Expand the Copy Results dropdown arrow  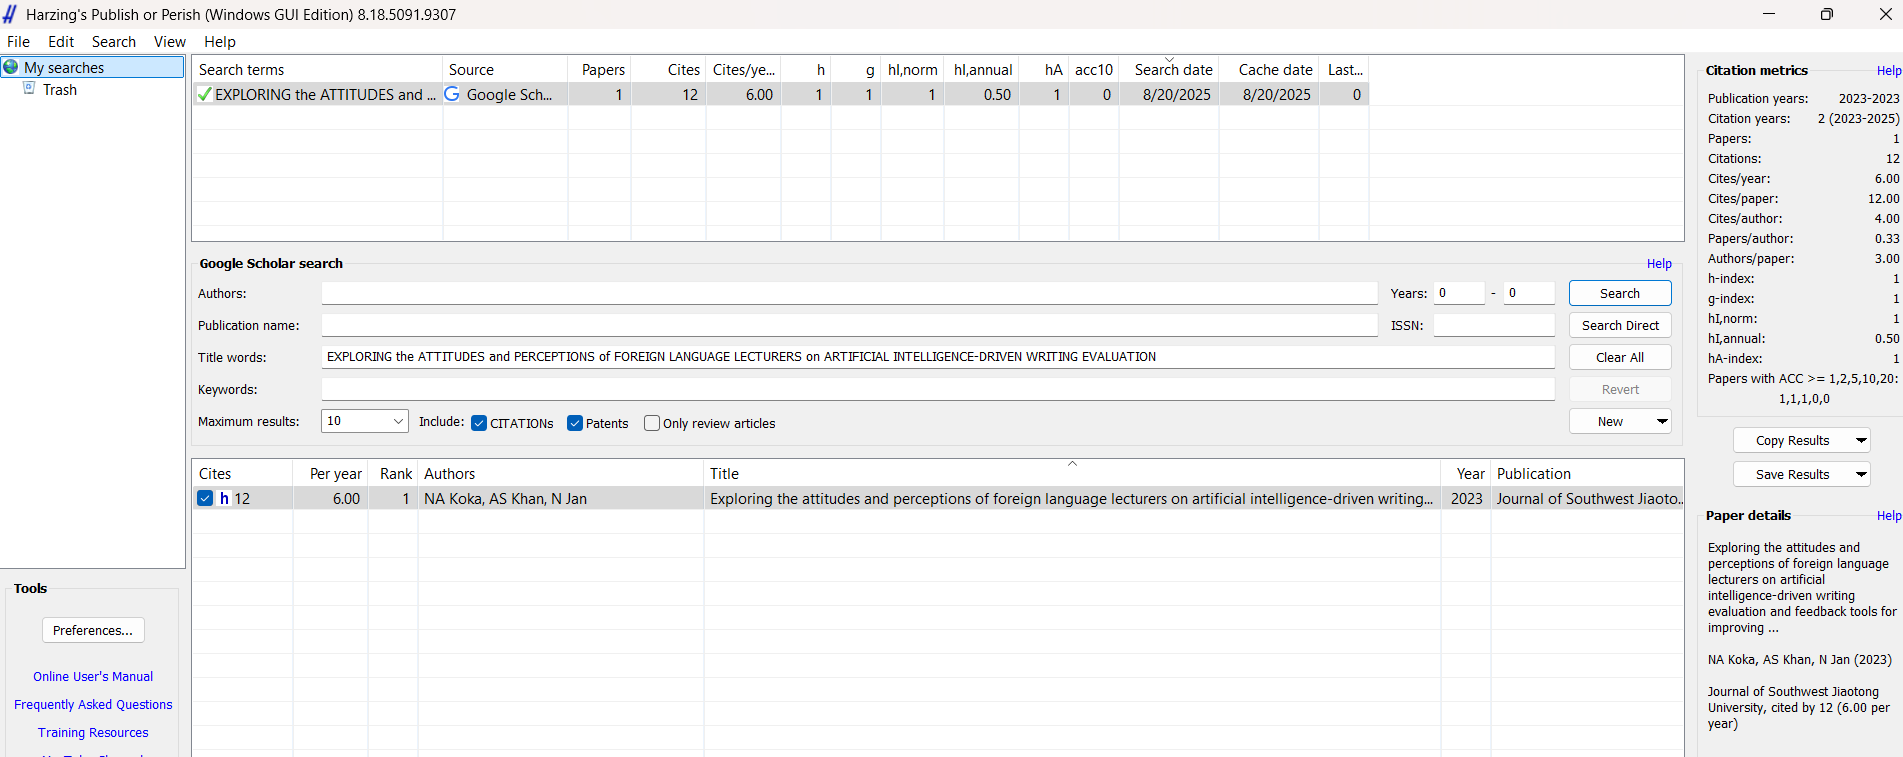(1860, 440)
